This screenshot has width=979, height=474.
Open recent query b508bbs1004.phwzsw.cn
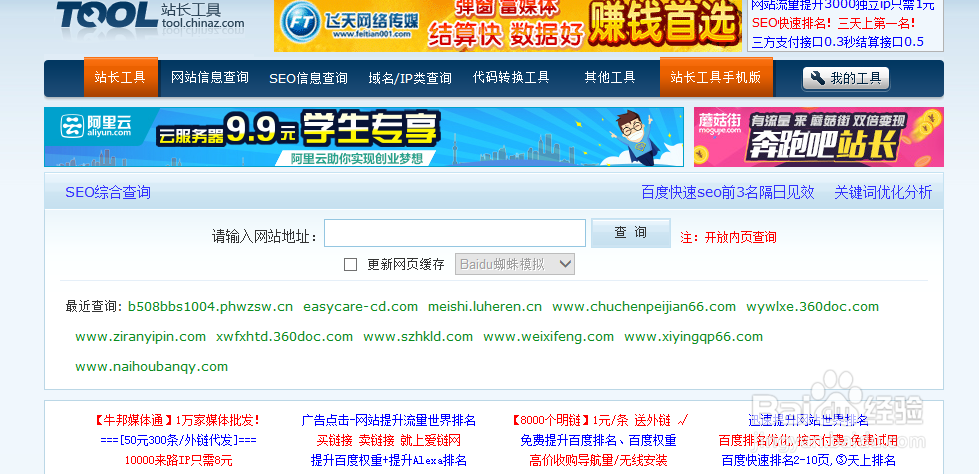click(210, 307)
